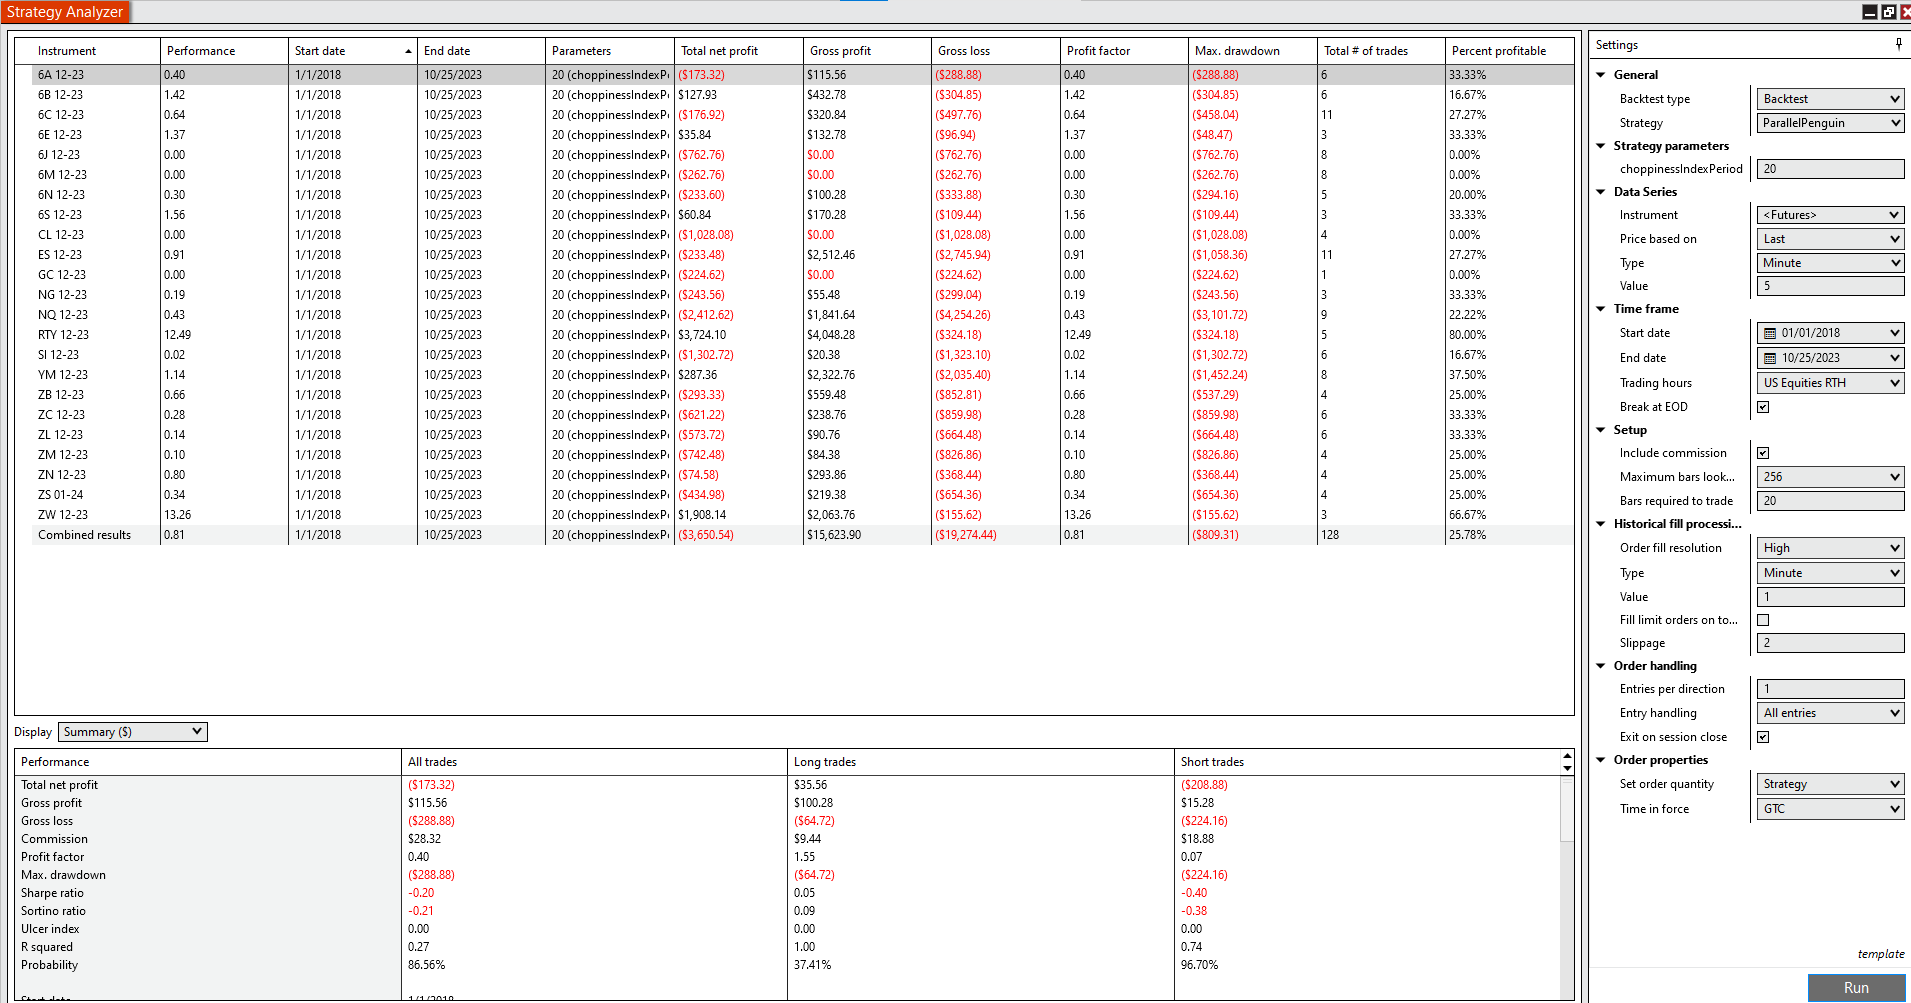
Task: Collapse the General settings section
Action: (1601, 75)
